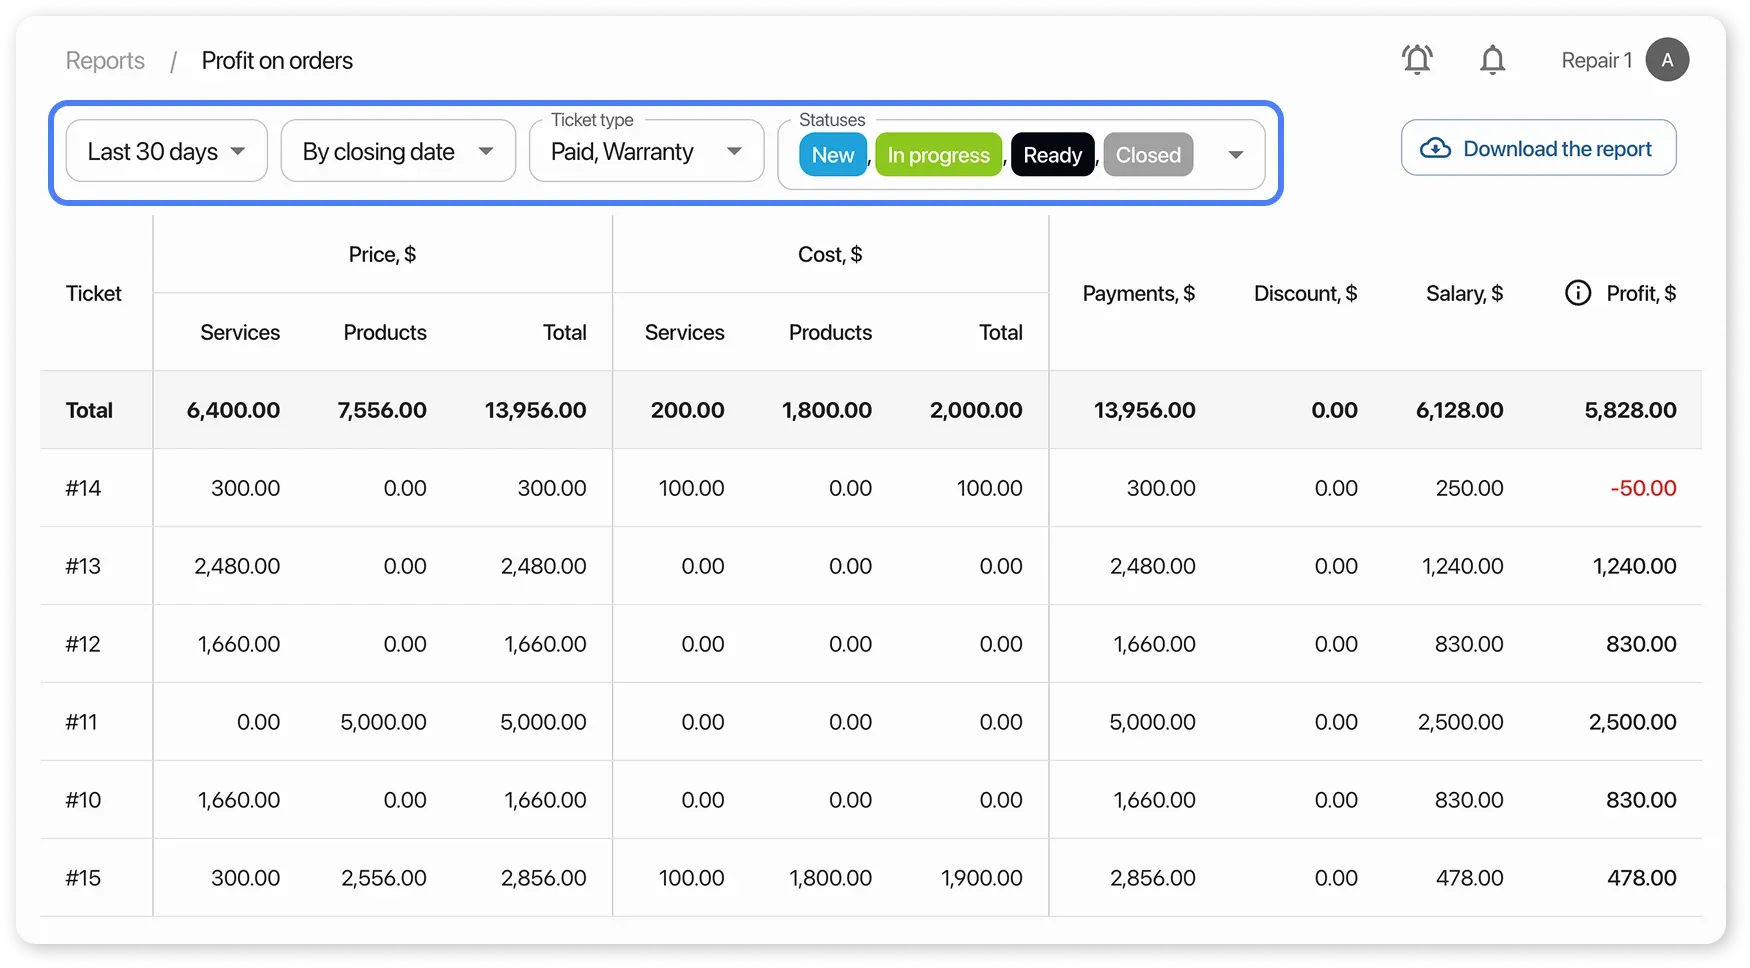
Task: Click the Repair 1 account label
Action: pyautogui.click(x=1596, y=61)
